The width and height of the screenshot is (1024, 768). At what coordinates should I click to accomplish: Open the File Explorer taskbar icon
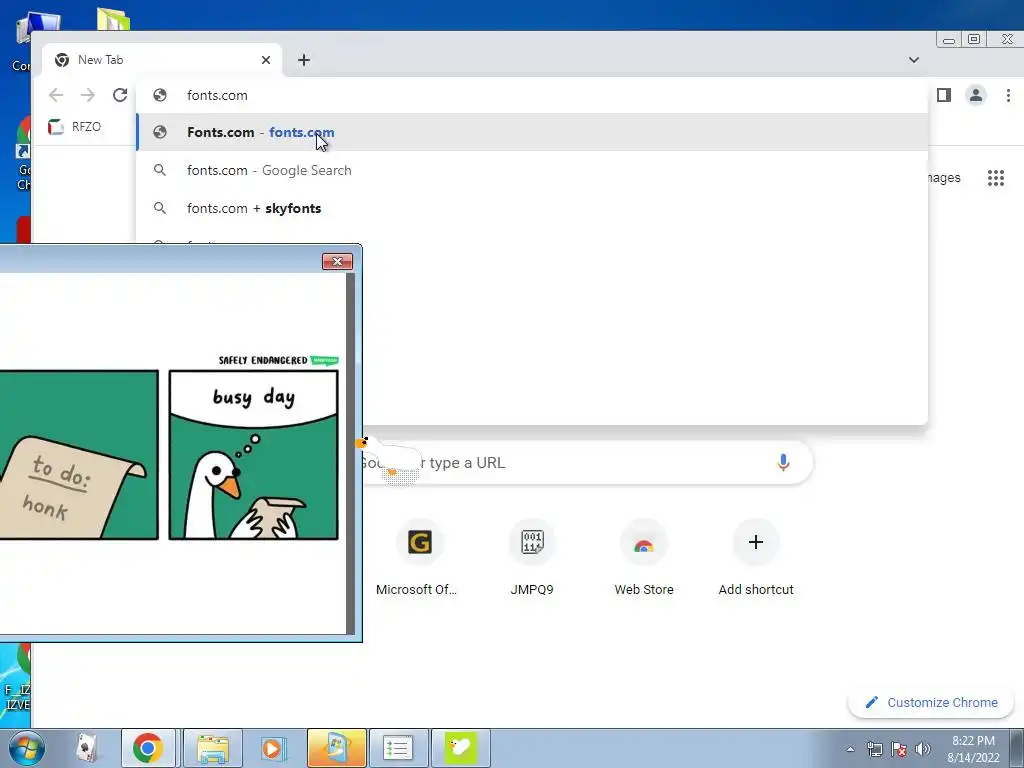[213, 748]
